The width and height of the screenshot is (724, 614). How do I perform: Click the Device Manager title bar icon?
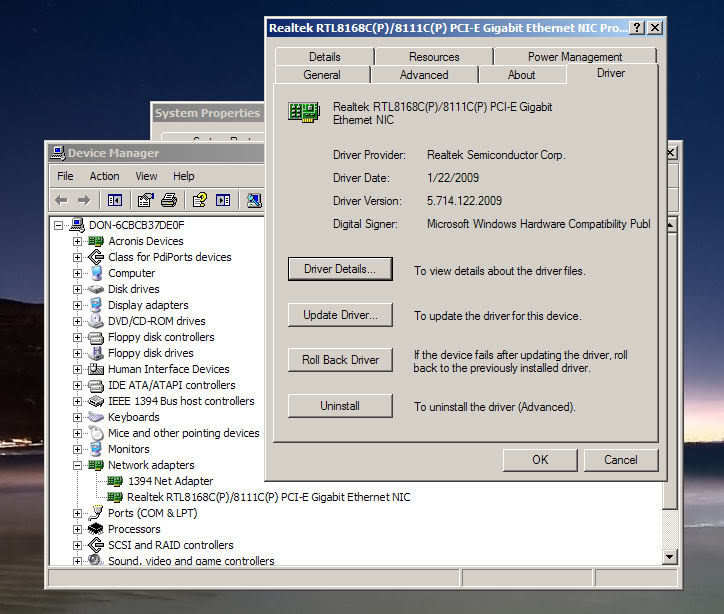[x=58, y=153]
